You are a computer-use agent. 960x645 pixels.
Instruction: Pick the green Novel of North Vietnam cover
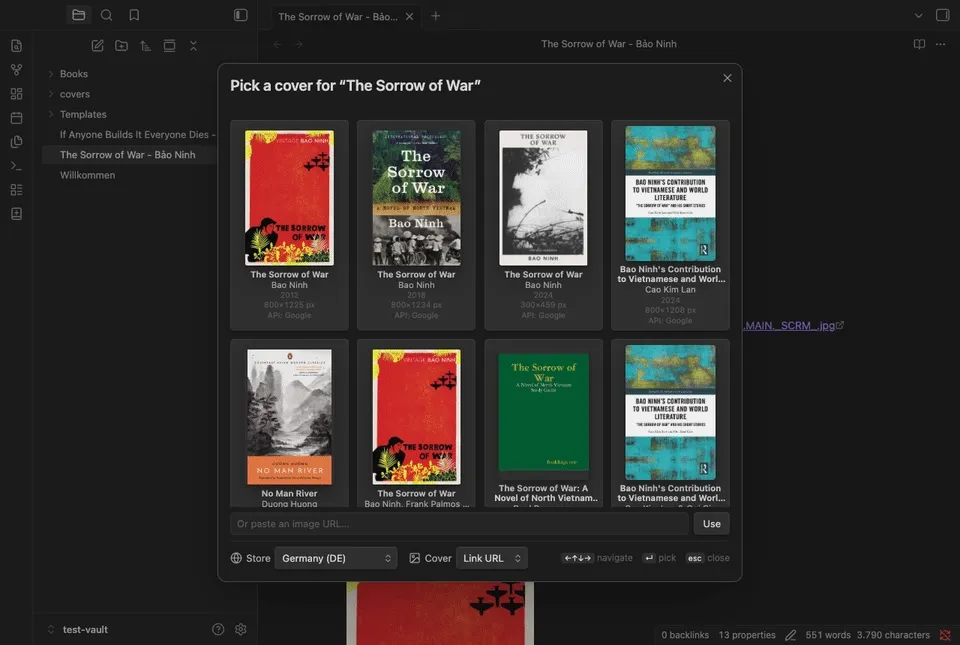543,423
